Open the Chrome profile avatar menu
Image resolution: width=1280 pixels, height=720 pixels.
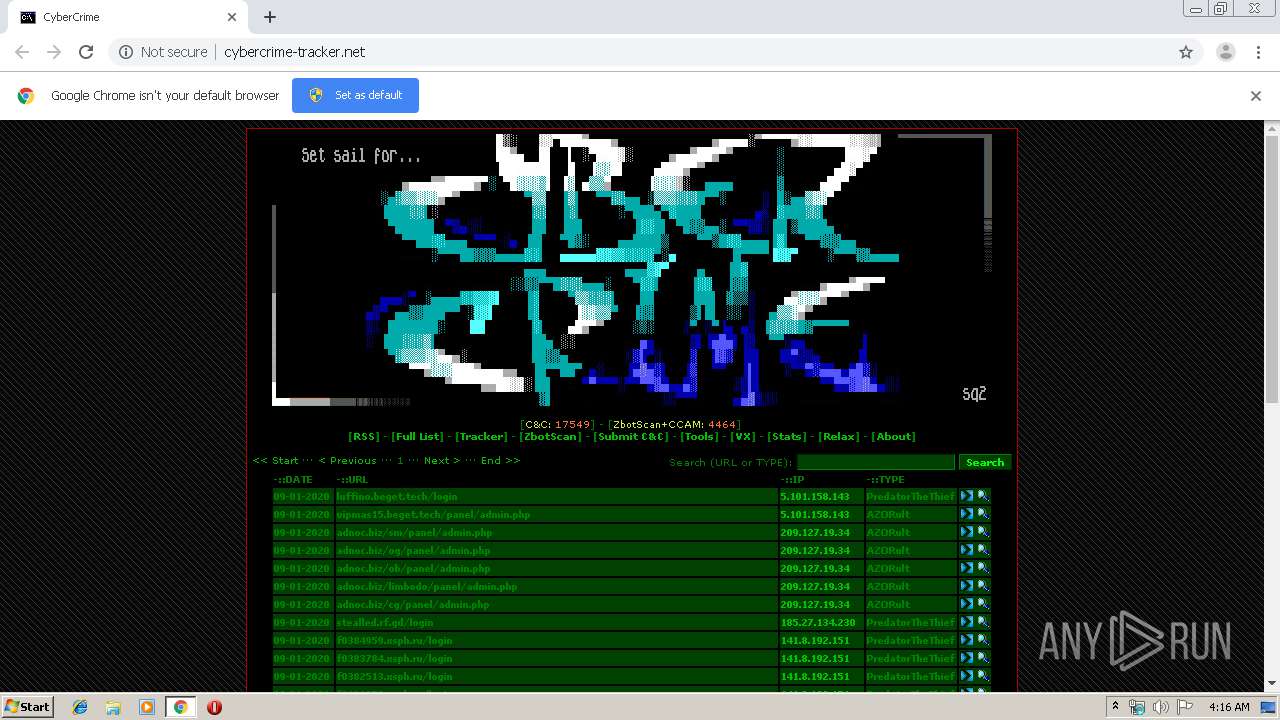click(x=1225, y=52)
